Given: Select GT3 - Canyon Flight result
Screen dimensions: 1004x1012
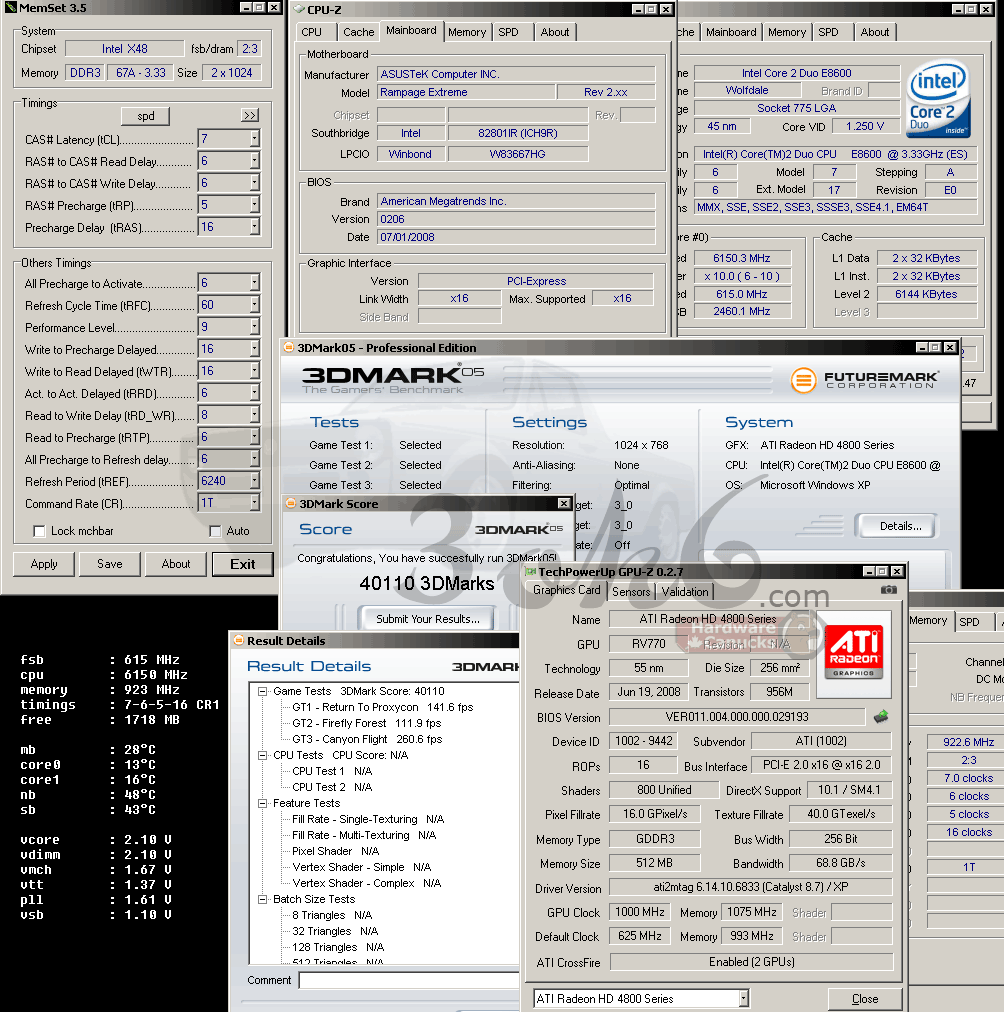Looking at the screenshot, I should point(367,740).
